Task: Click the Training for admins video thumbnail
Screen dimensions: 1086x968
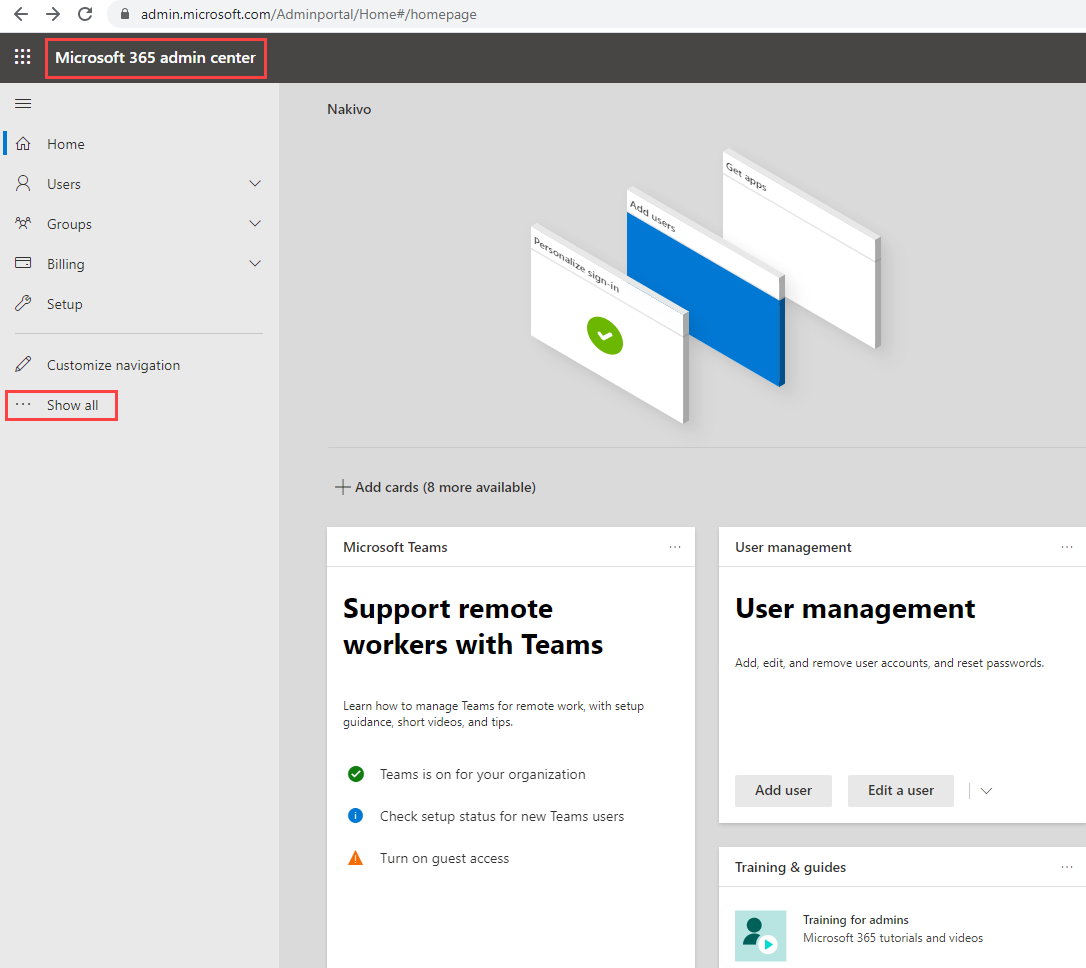Action: click(760, 935)
